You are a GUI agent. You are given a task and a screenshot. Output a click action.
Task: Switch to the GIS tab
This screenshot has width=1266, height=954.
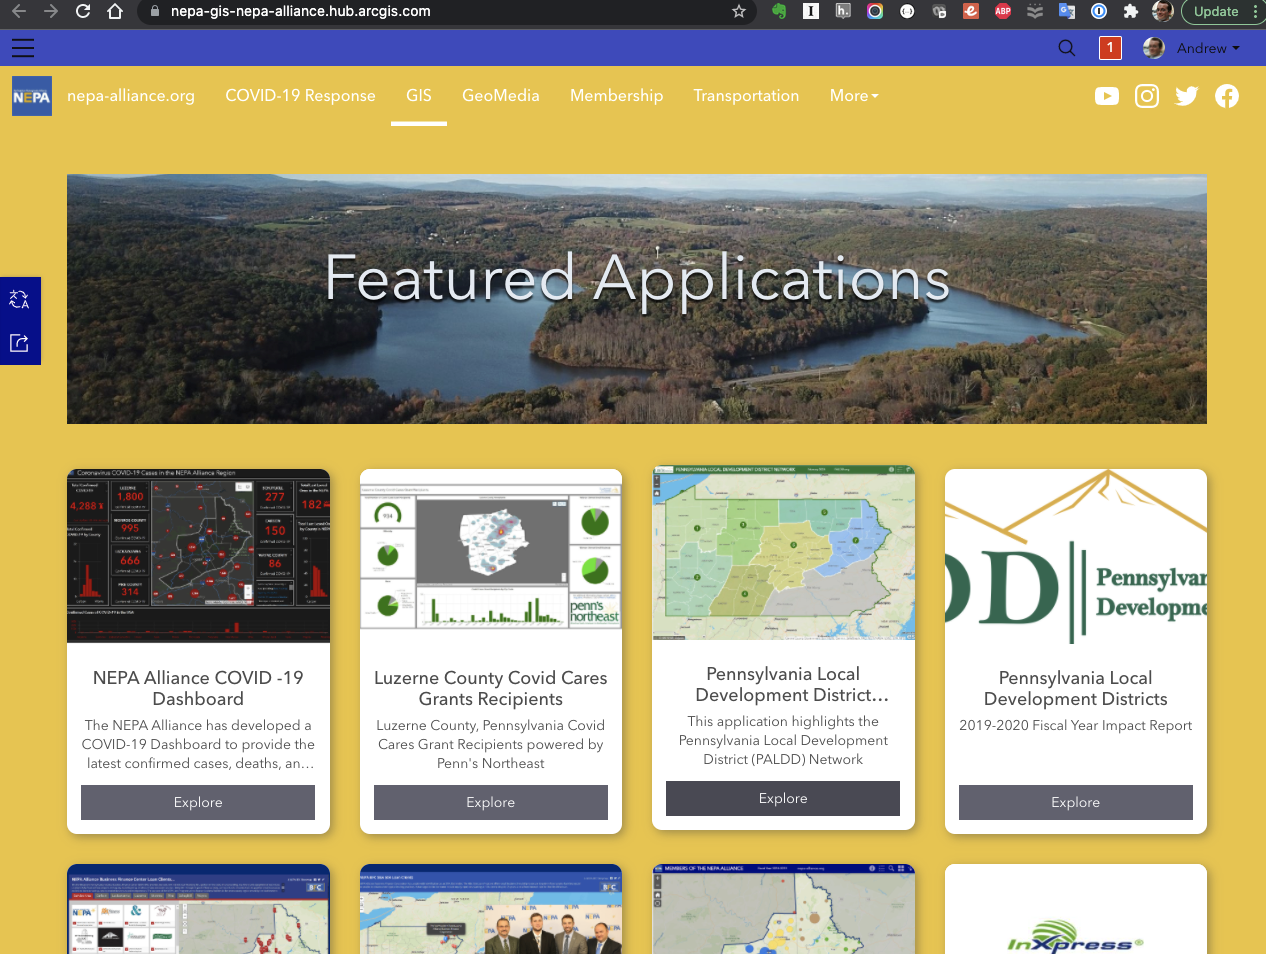(x=418, y=95)
